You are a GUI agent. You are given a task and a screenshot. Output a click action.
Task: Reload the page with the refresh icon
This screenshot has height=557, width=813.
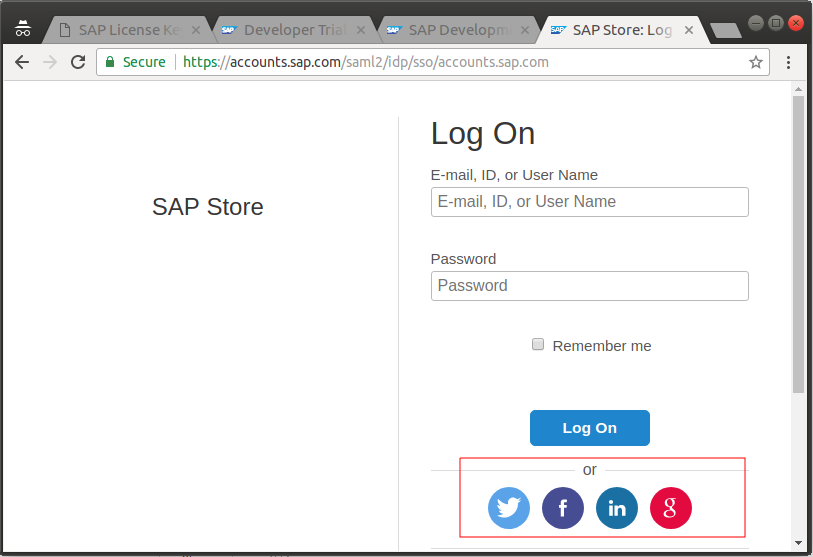pos(78,62)
